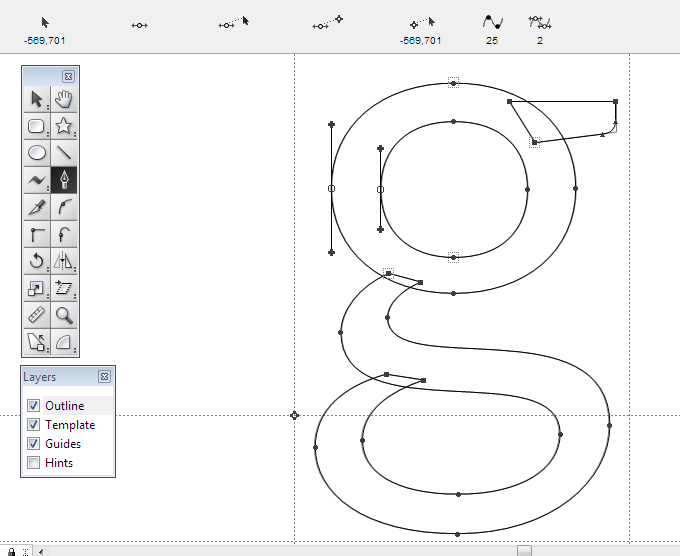The width and height of the screenshot is (680, 556).
Task: Choose the Star shape tool
Action: pos(64,126)
